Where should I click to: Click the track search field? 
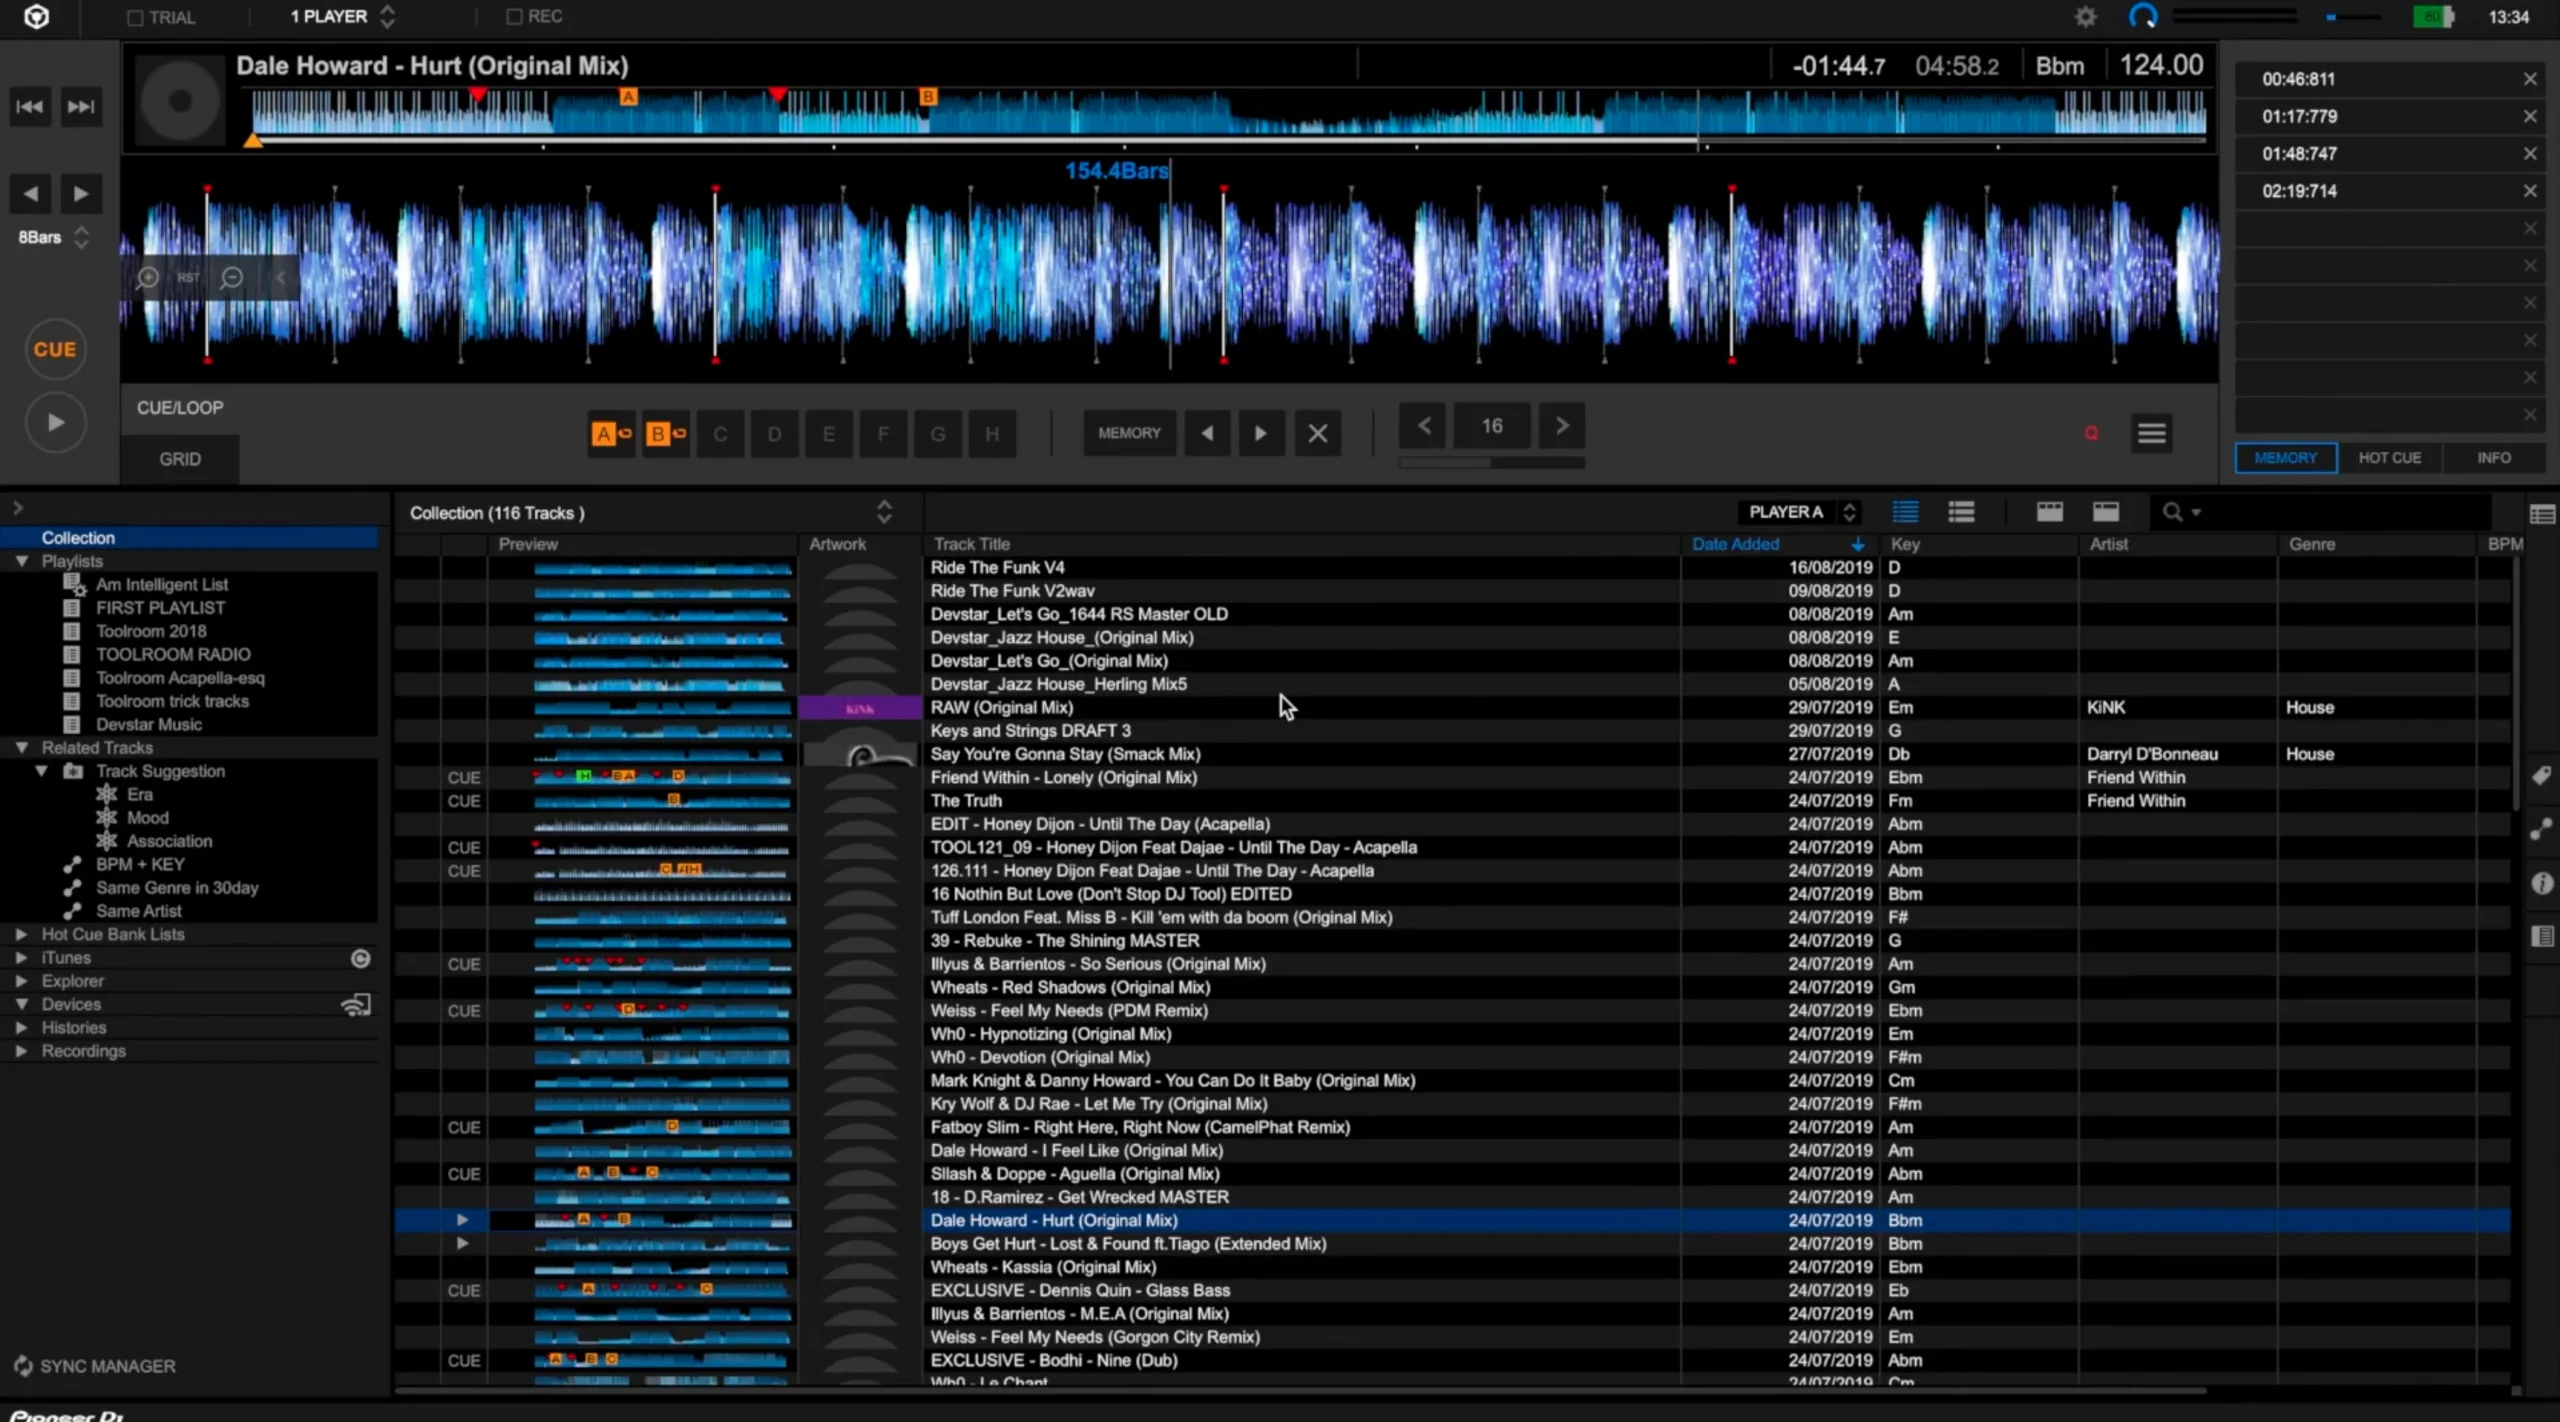[2320, 512]
